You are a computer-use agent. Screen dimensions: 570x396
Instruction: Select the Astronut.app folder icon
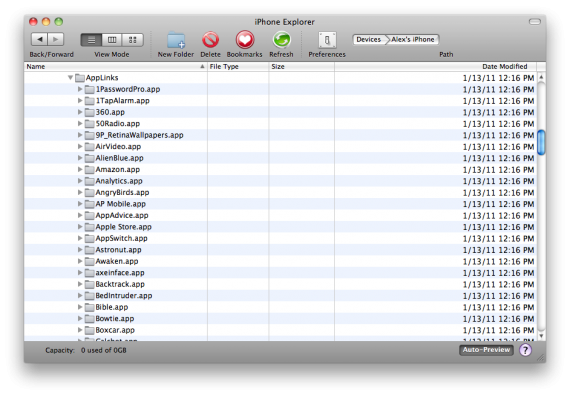(89, 249)
